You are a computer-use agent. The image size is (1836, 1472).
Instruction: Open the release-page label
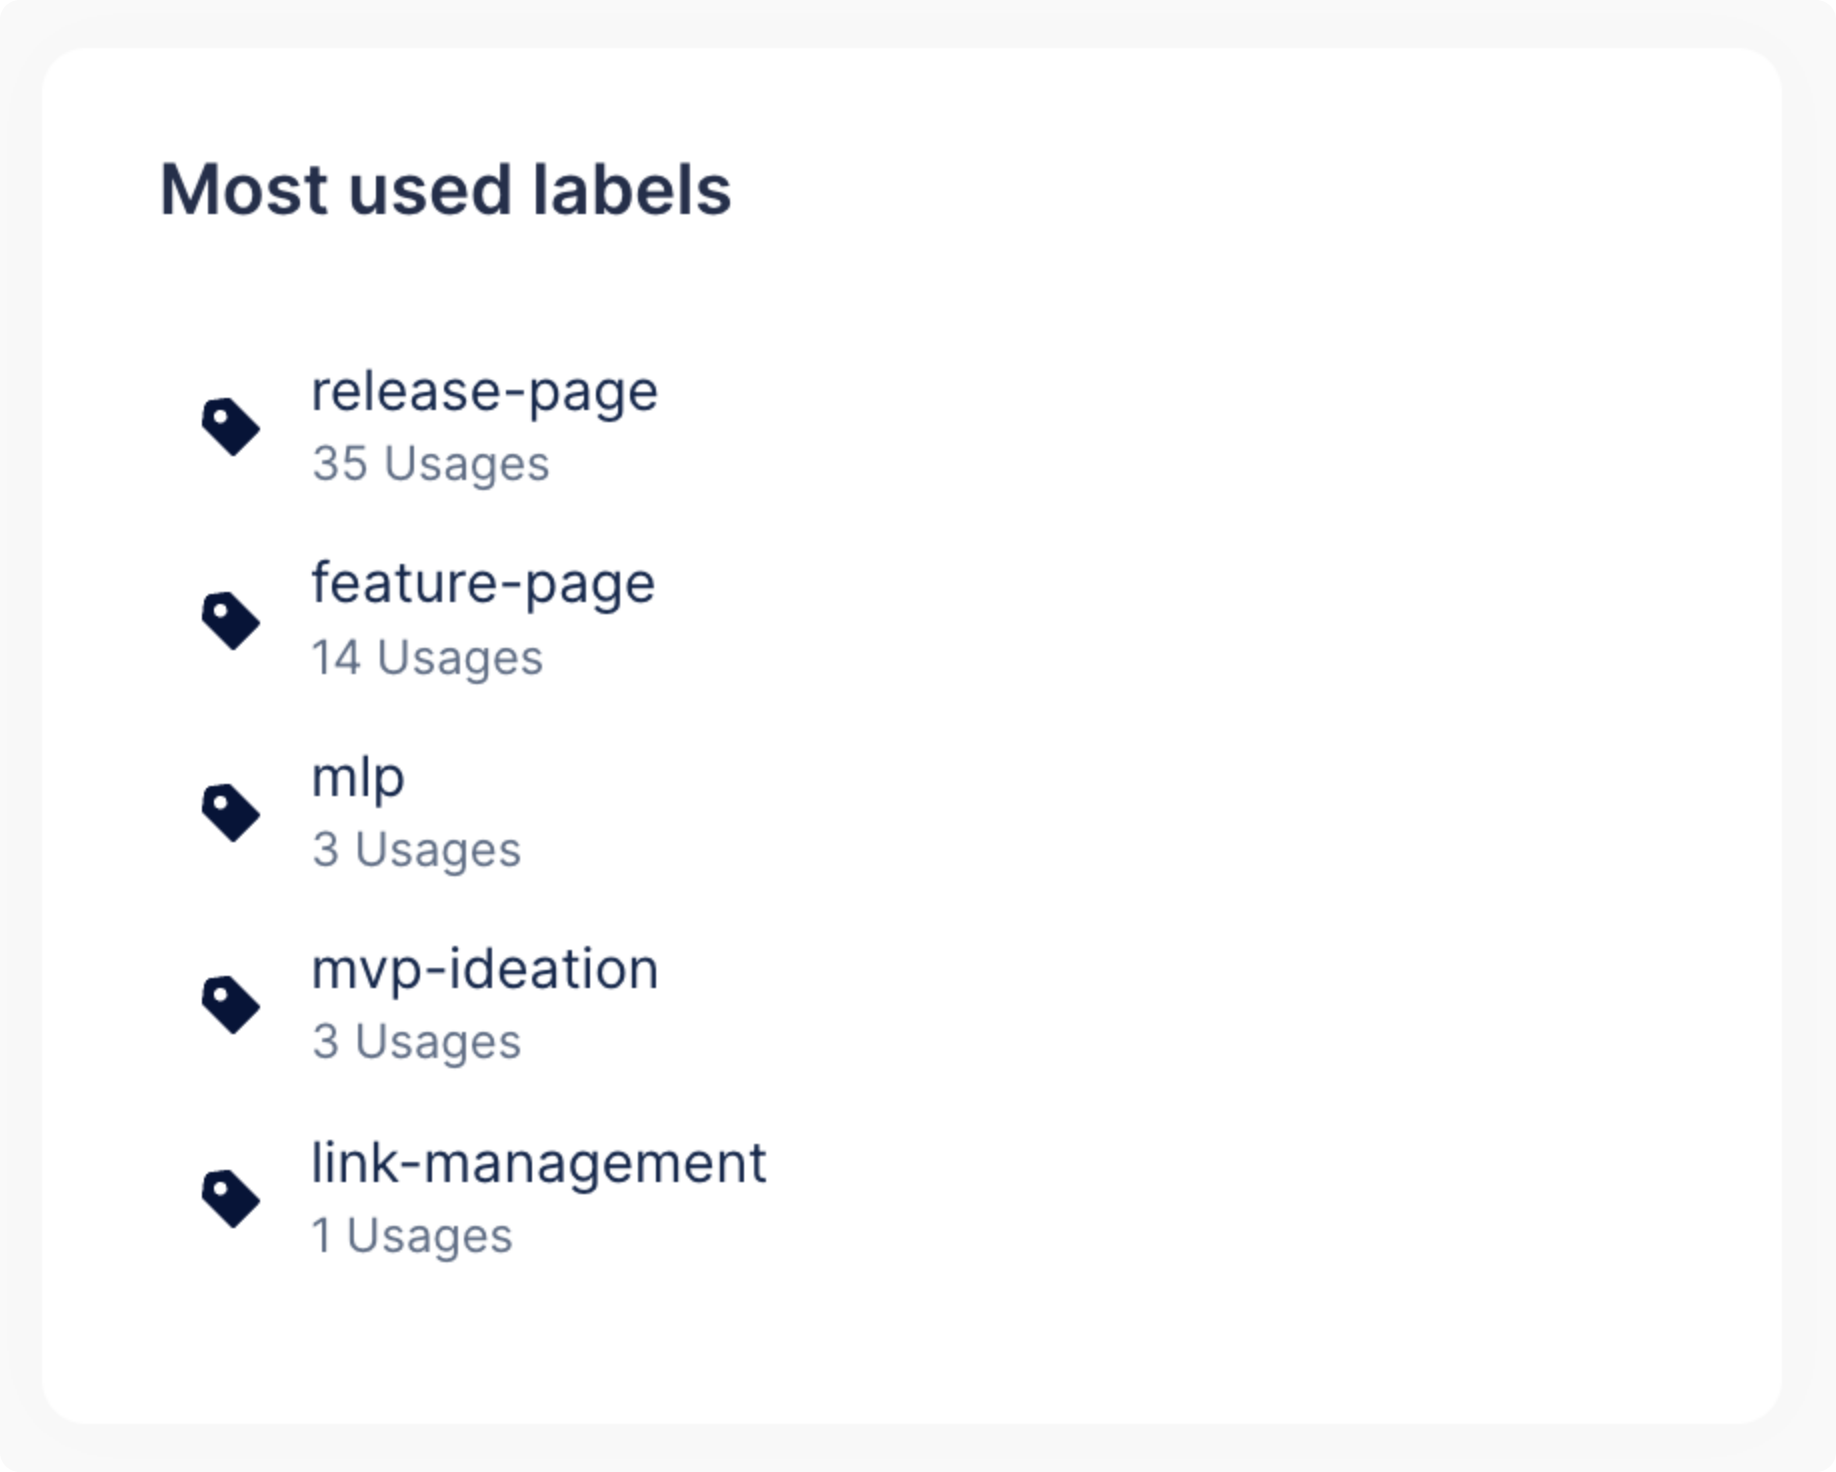click(x=483, y=391)
